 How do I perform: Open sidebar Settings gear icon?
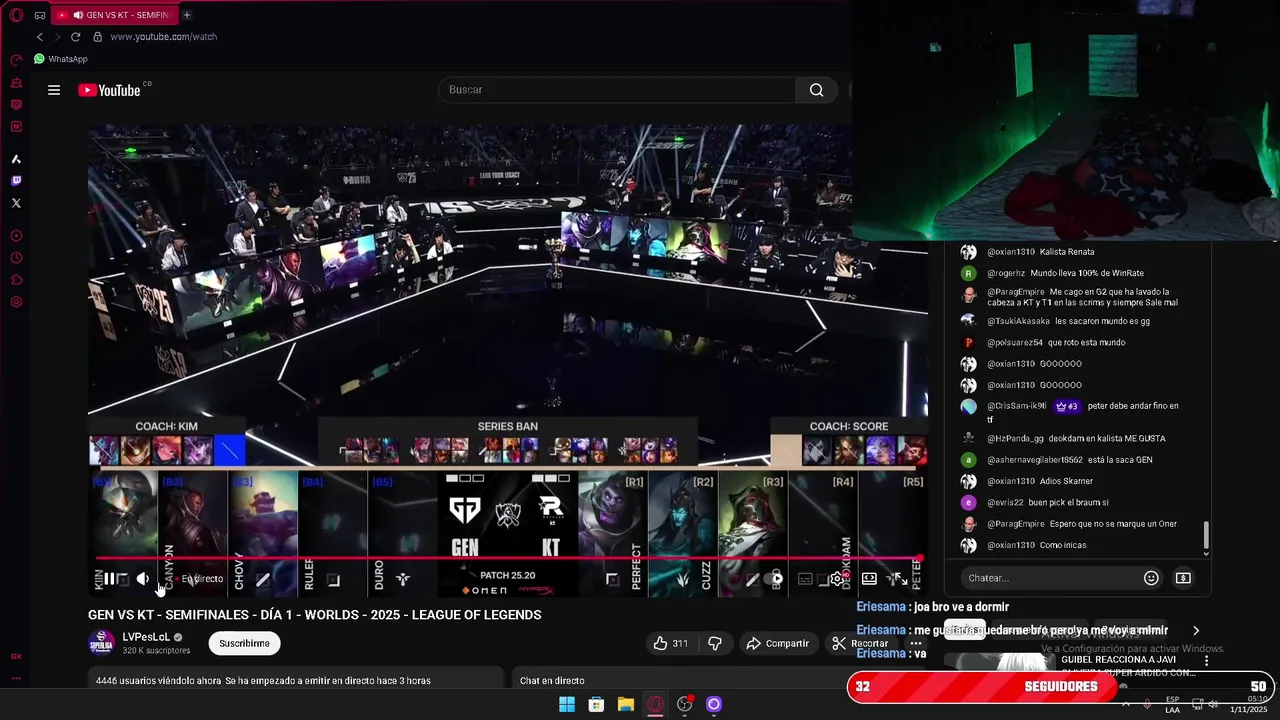16,302
